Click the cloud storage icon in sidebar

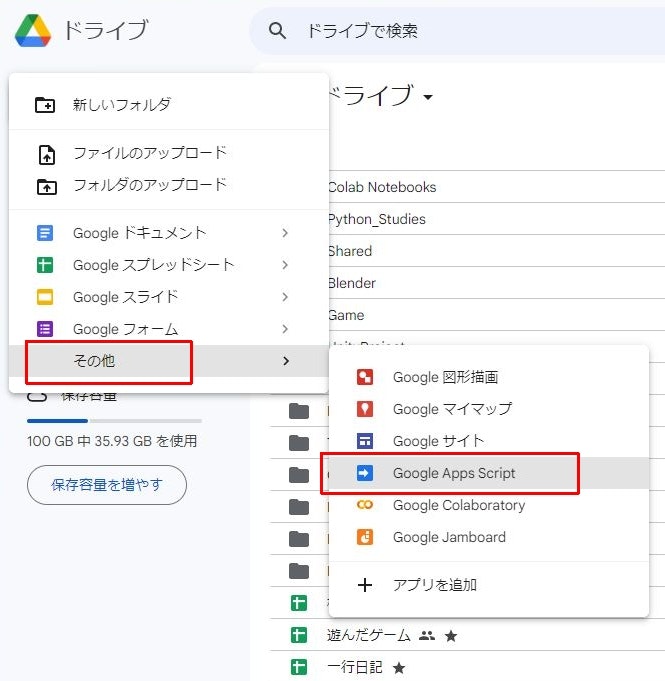click(x=37, y=397)
